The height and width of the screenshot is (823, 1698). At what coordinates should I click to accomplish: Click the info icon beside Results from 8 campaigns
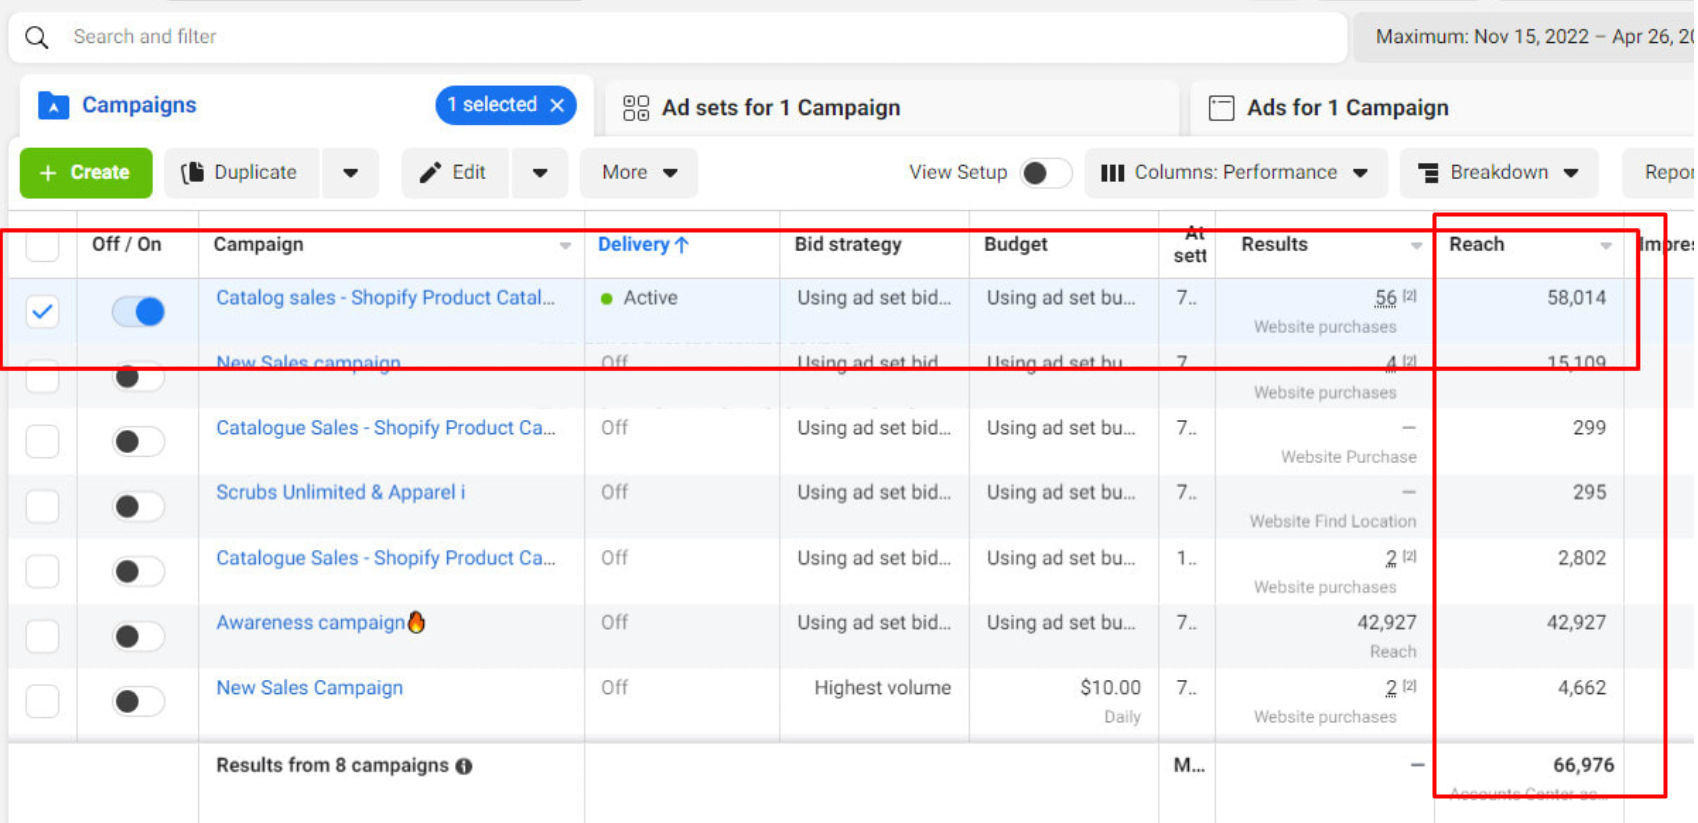click(464, 766)
